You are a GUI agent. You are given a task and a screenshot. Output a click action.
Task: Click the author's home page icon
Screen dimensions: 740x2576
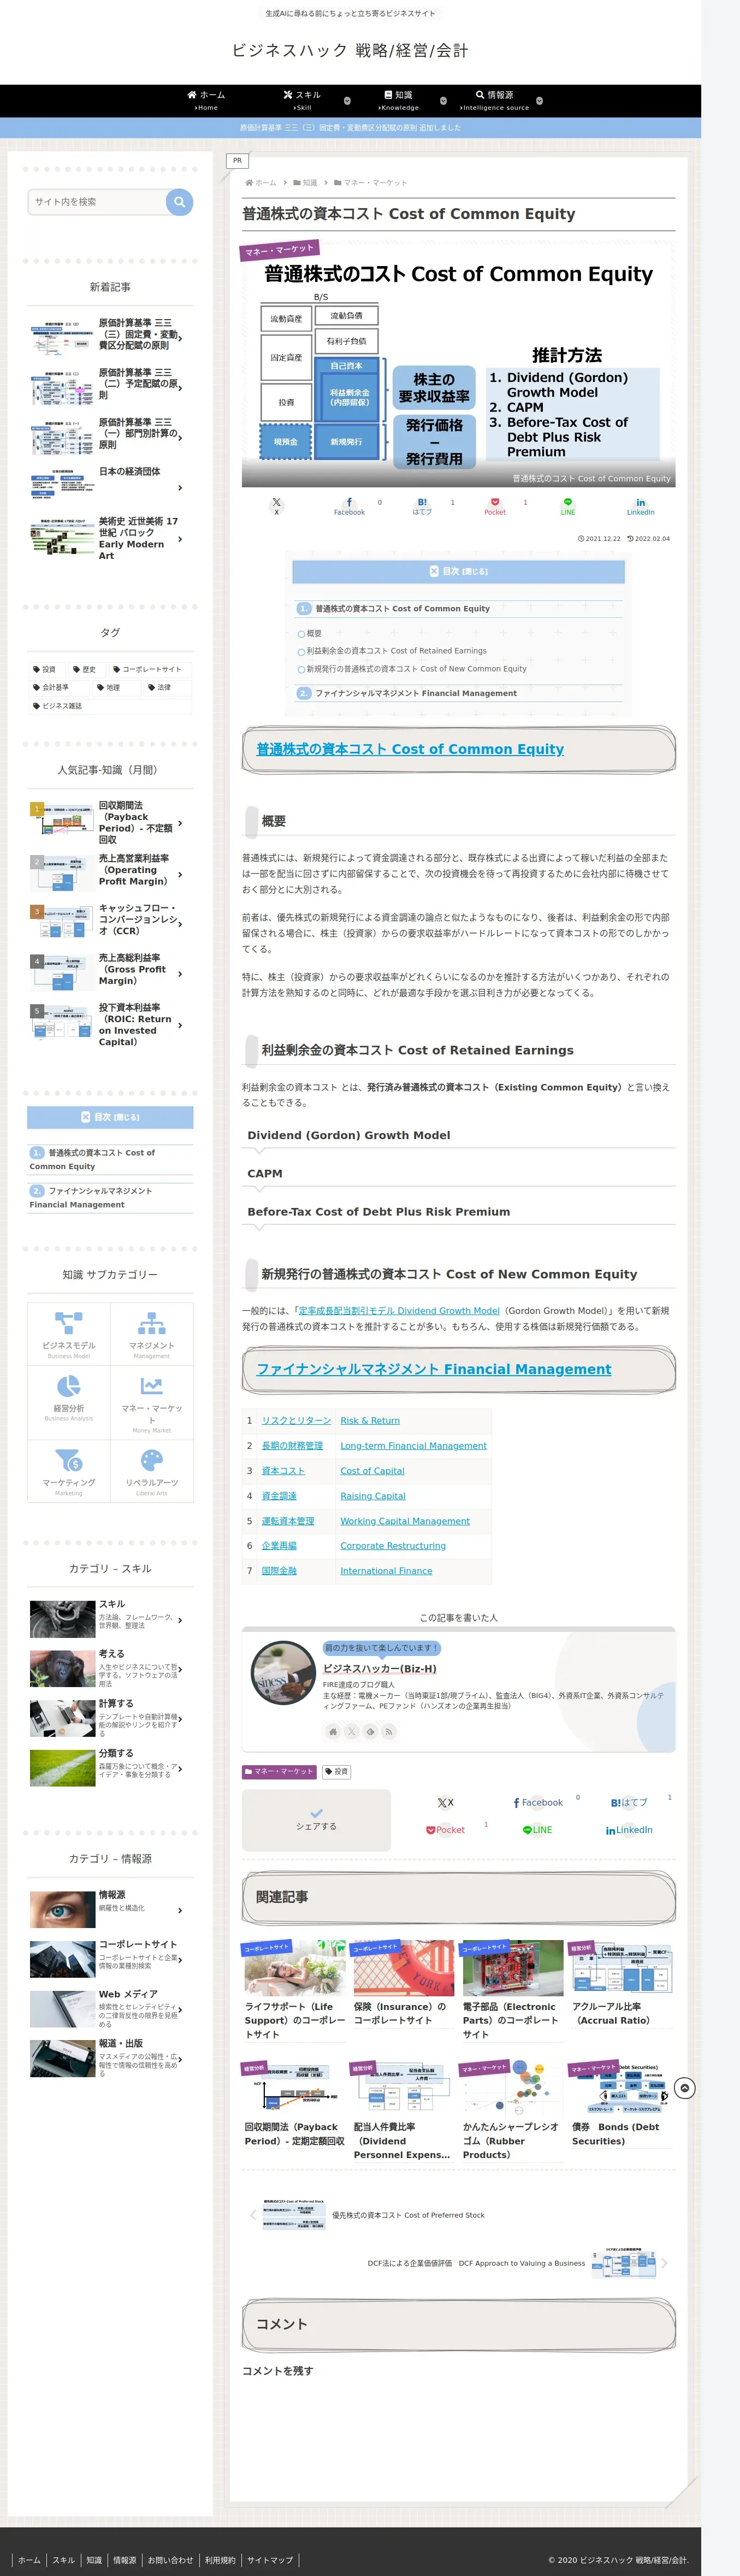pos(333,1731)
